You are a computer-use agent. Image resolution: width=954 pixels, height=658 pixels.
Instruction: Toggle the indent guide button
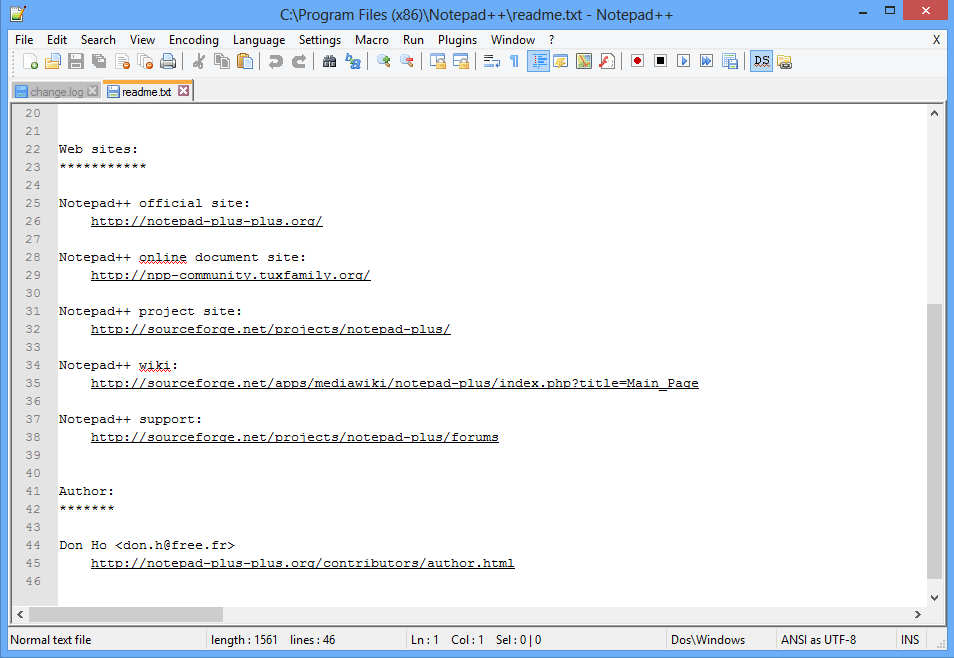click(538, 61)
